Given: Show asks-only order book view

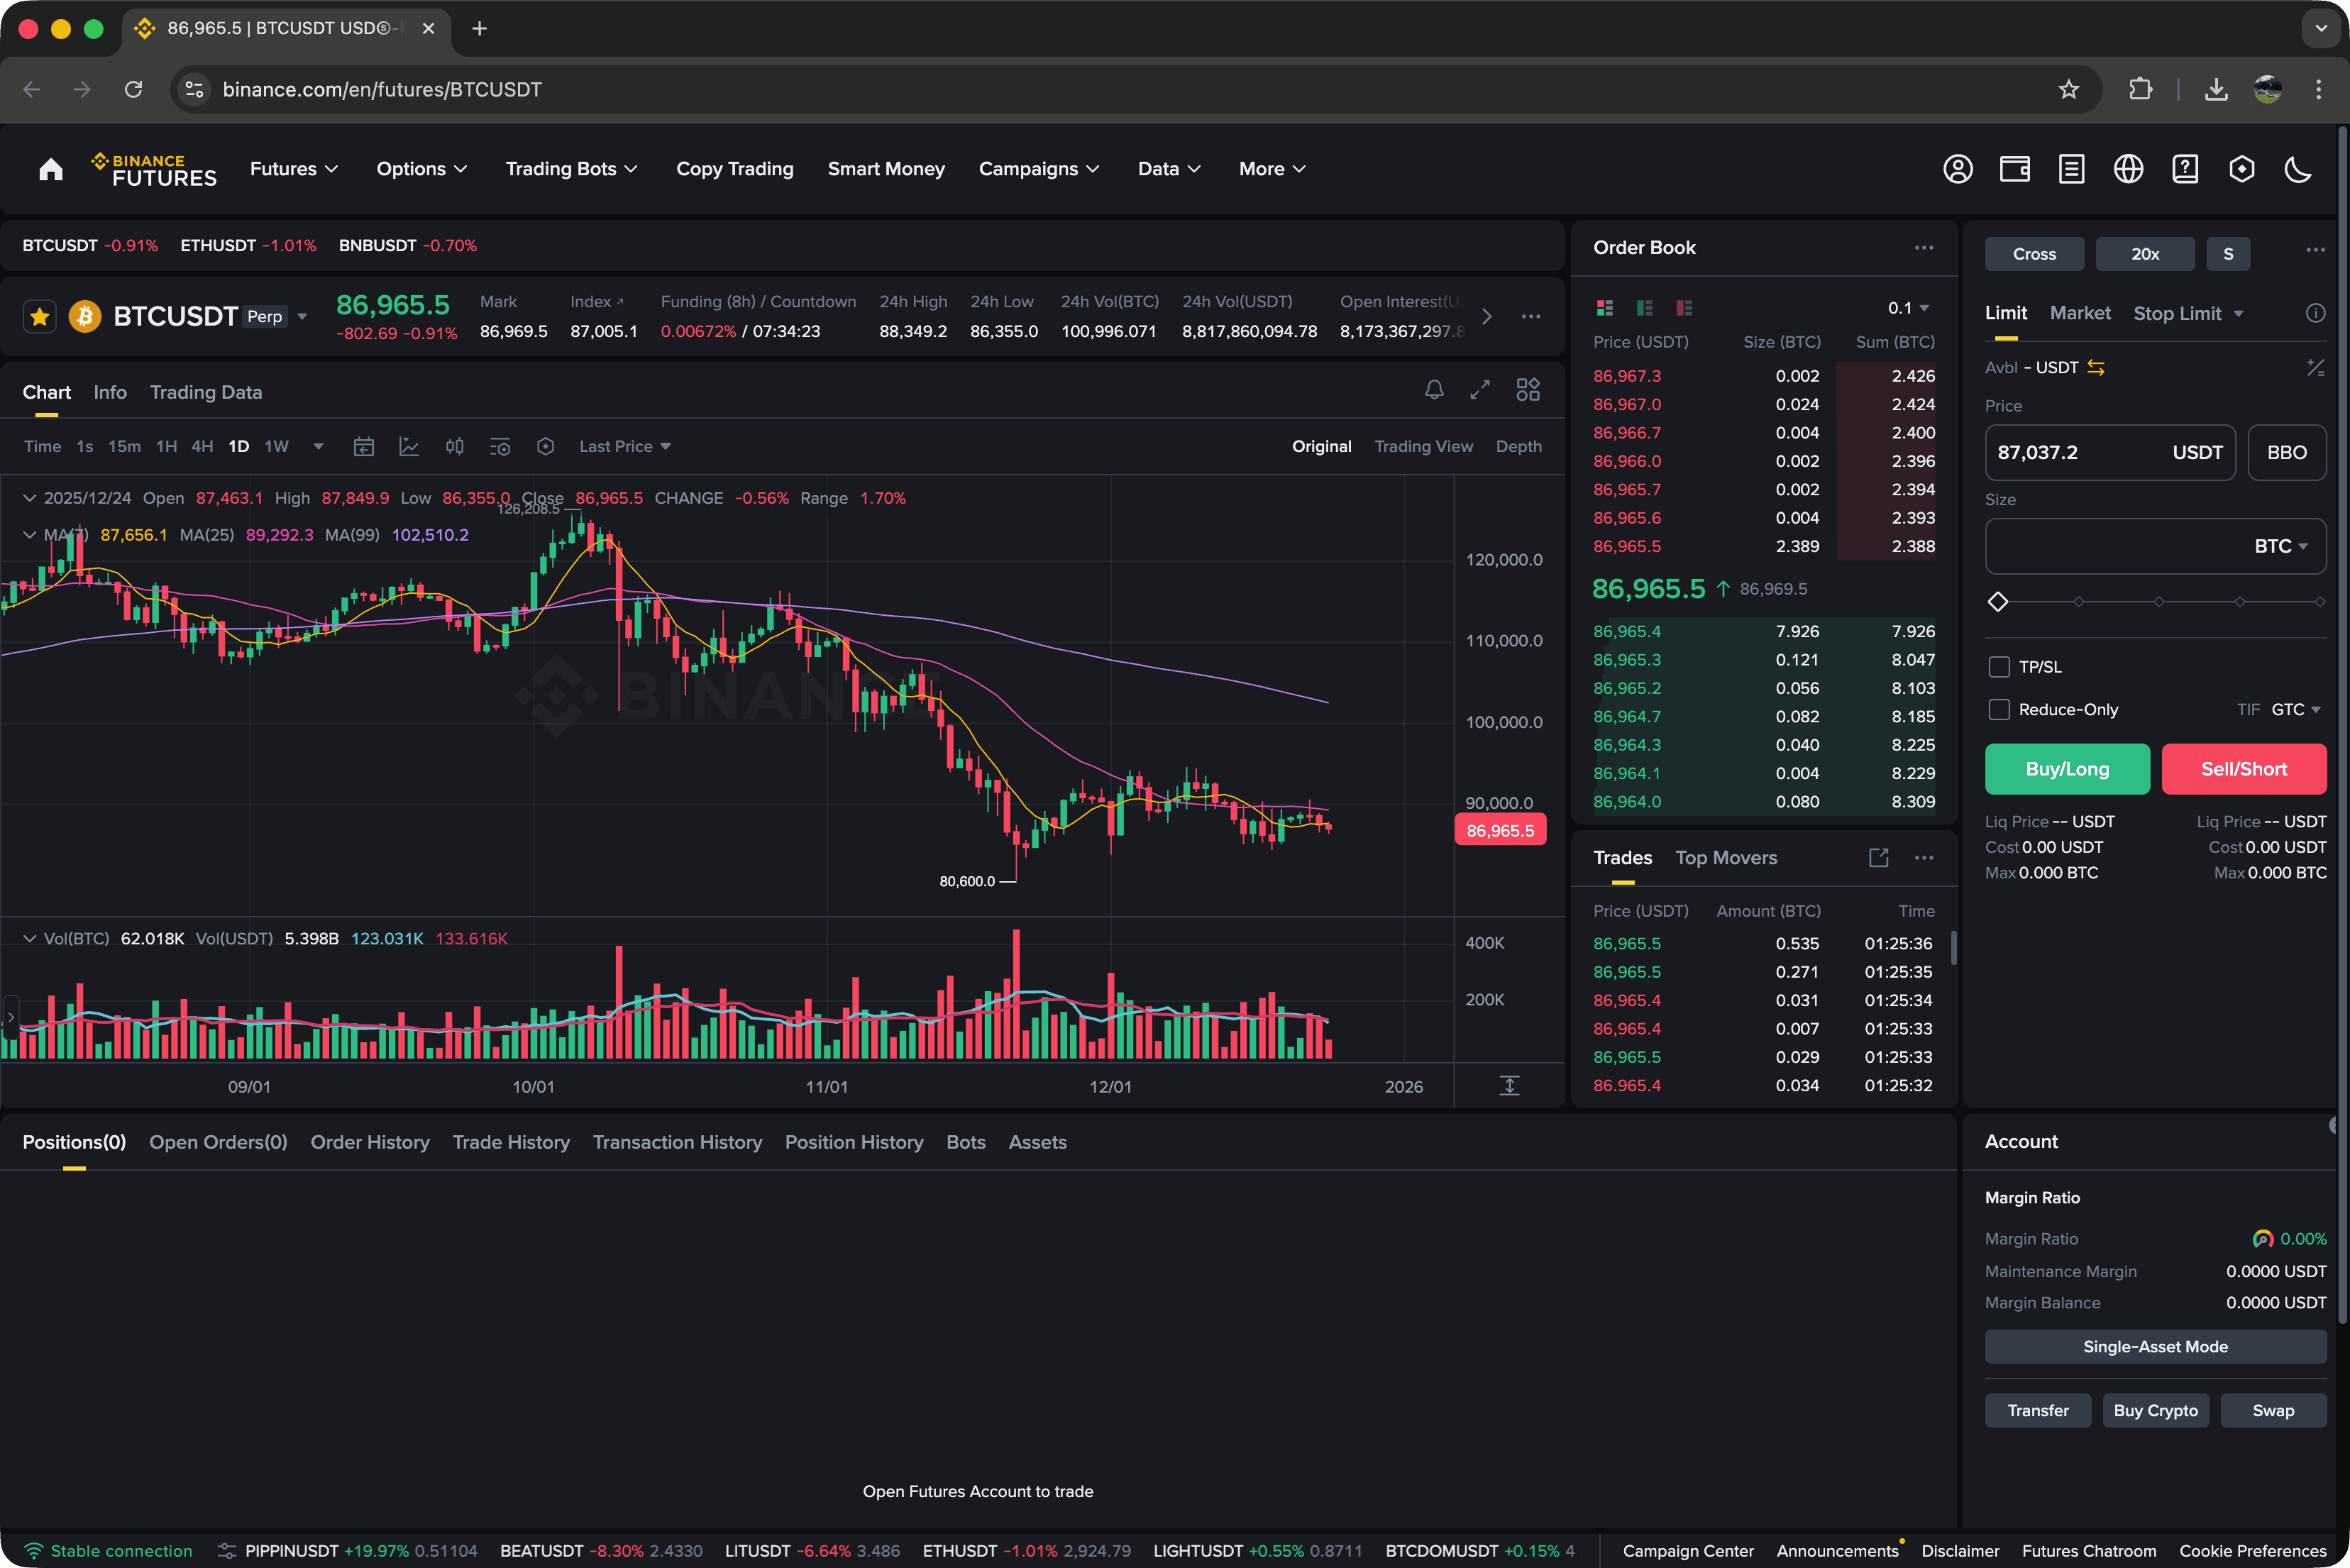Looking at the screenshot, I should 1684,308.
